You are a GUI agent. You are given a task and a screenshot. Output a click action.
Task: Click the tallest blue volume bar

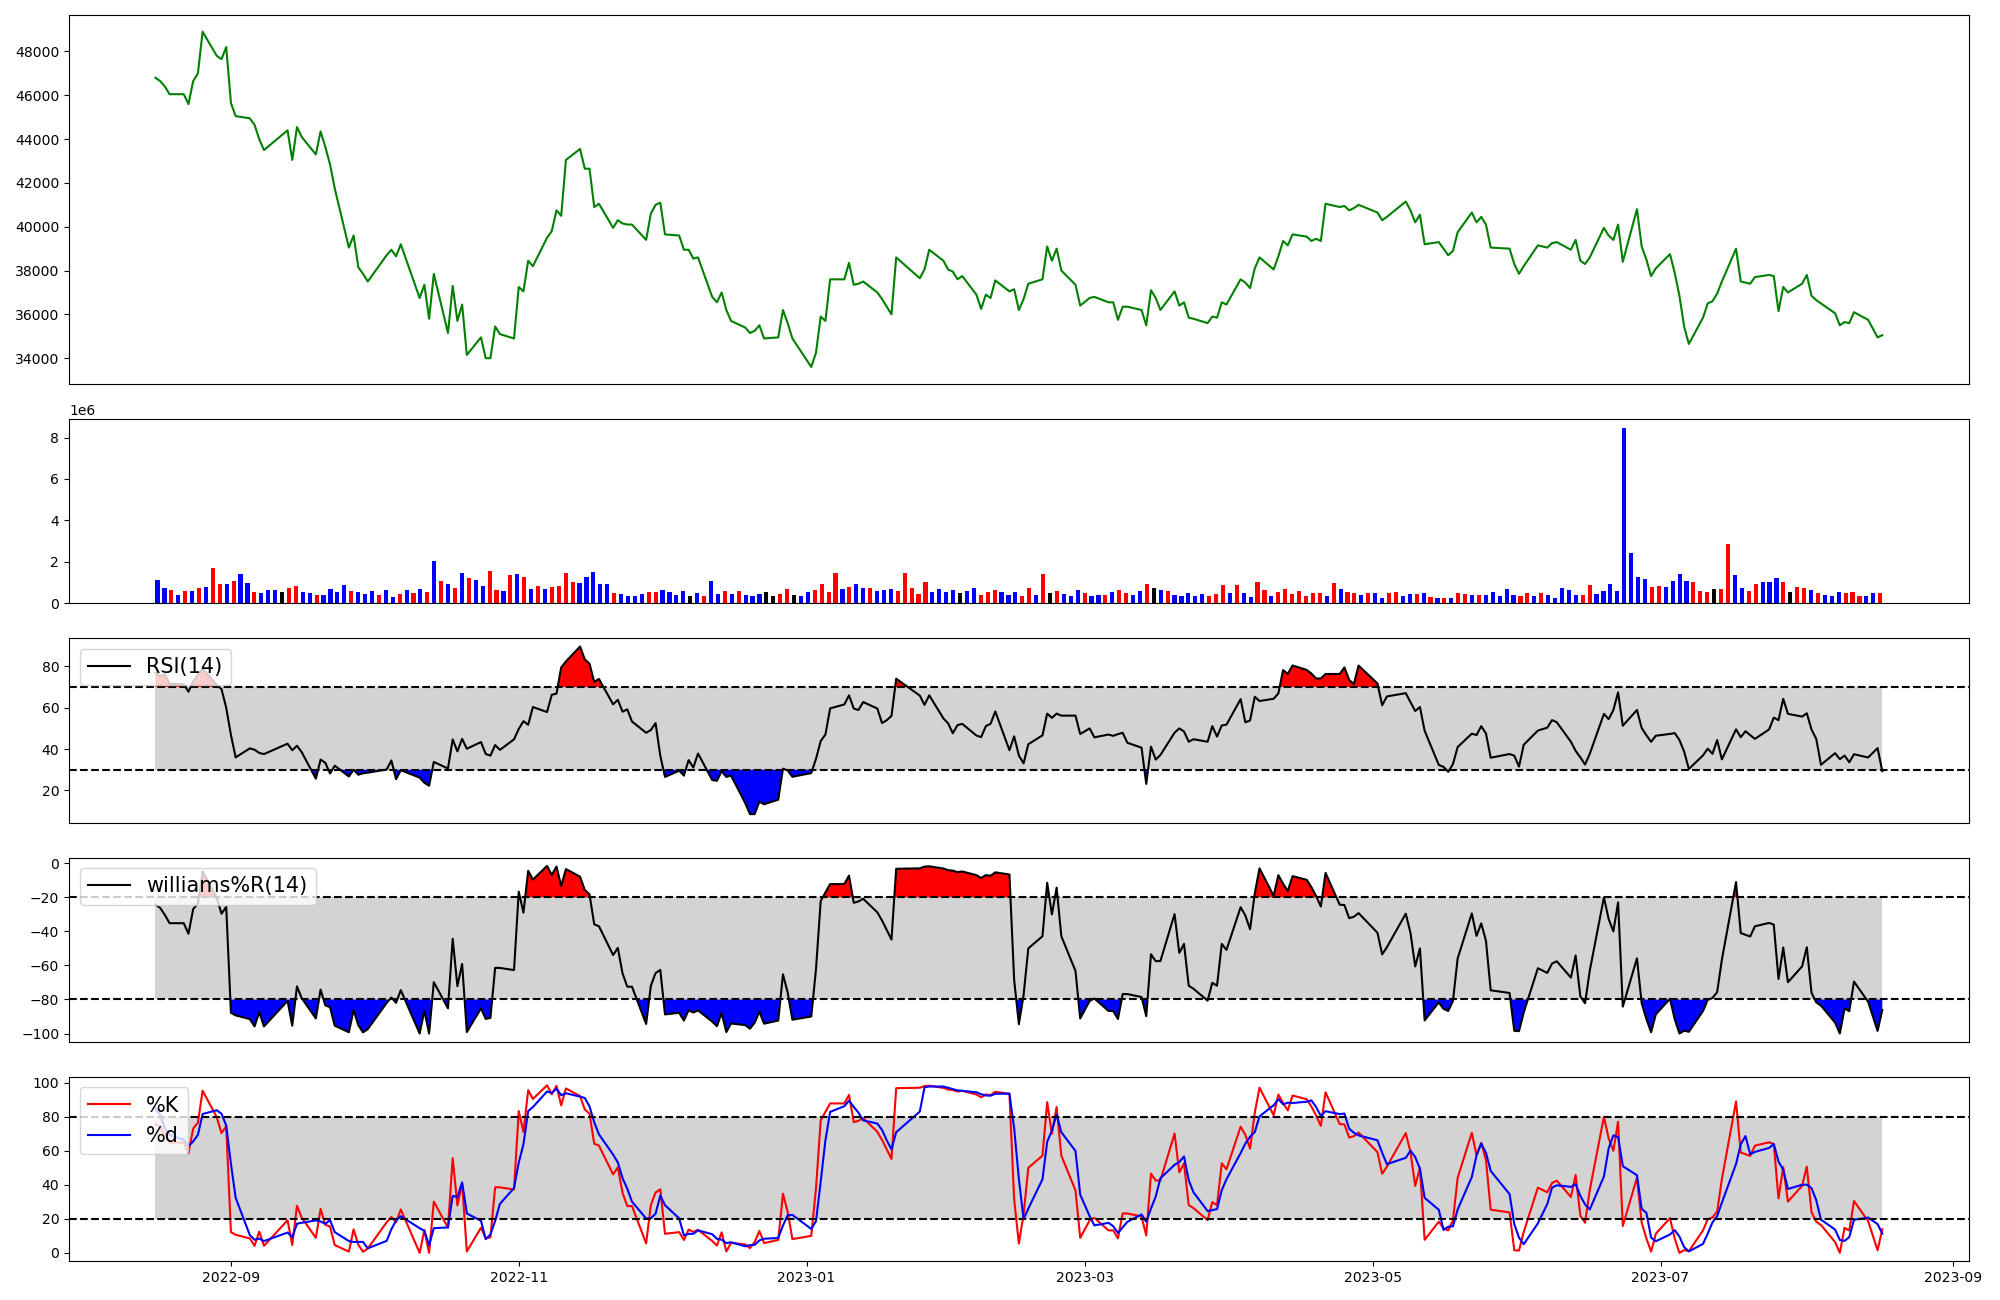coord(1623,515)
